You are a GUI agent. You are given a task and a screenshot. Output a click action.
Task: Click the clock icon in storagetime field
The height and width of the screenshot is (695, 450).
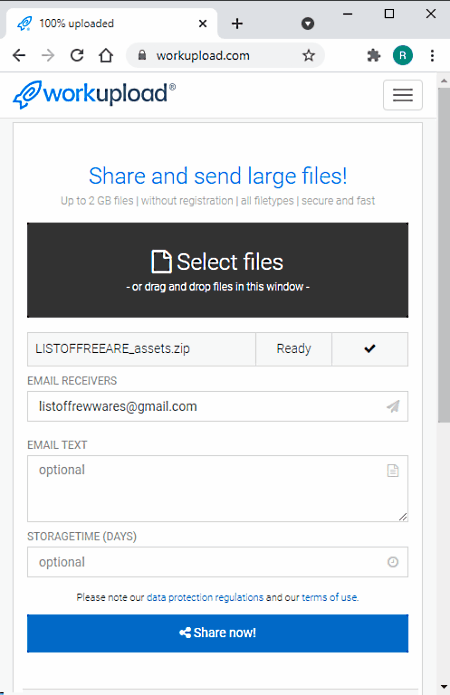pos(393,562)
